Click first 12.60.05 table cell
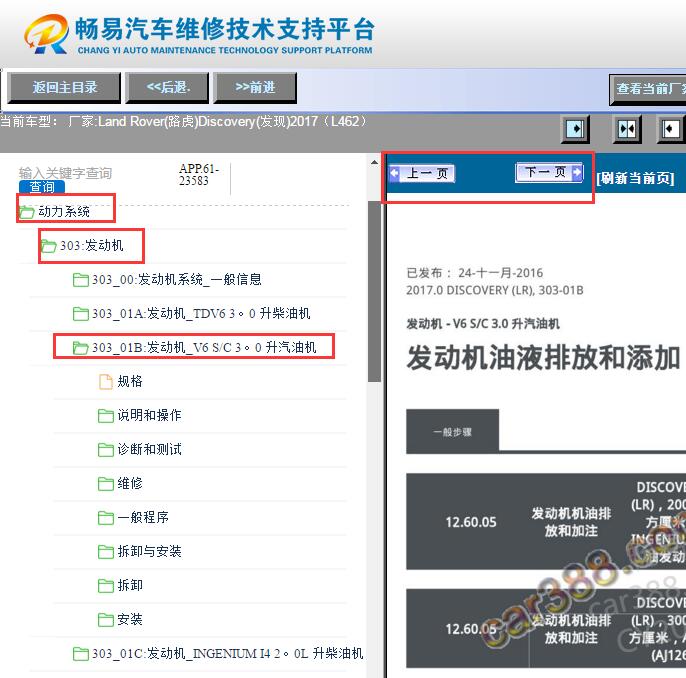 471,522
